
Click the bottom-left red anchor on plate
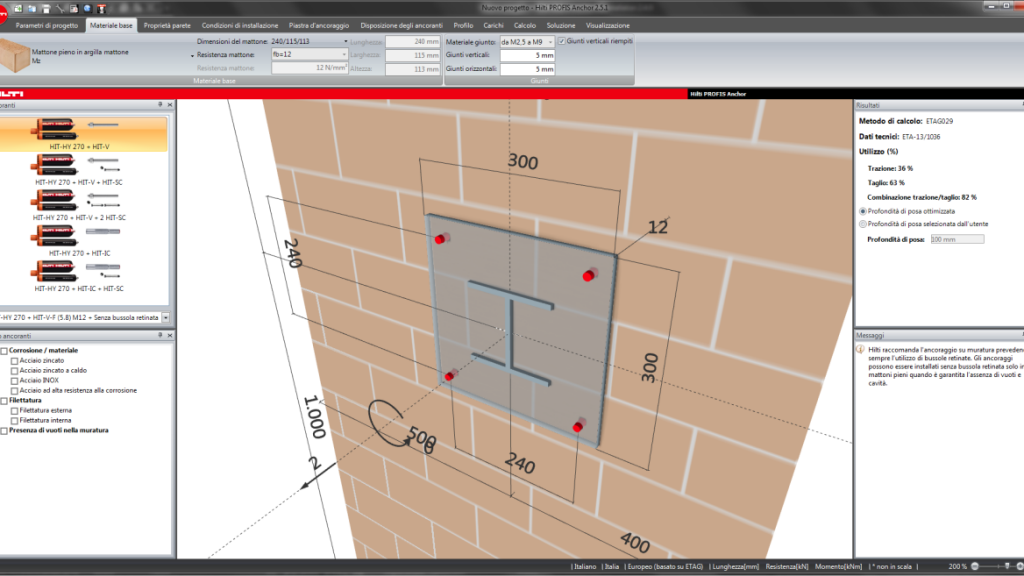click(450, 376)
